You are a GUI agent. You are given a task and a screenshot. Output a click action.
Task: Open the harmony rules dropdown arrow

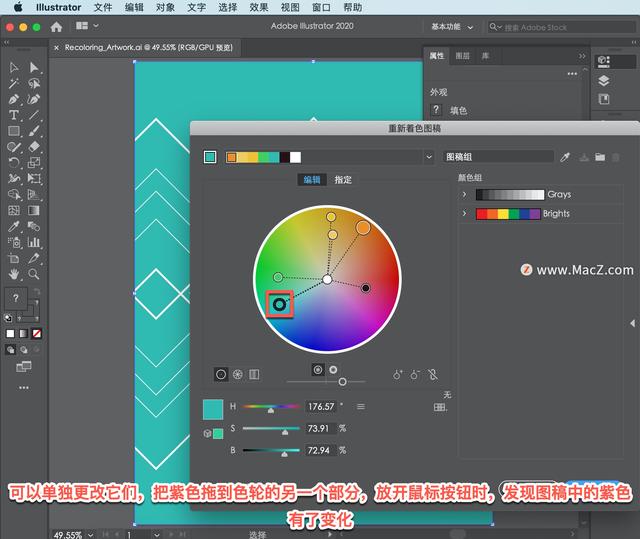click(429, 157)
